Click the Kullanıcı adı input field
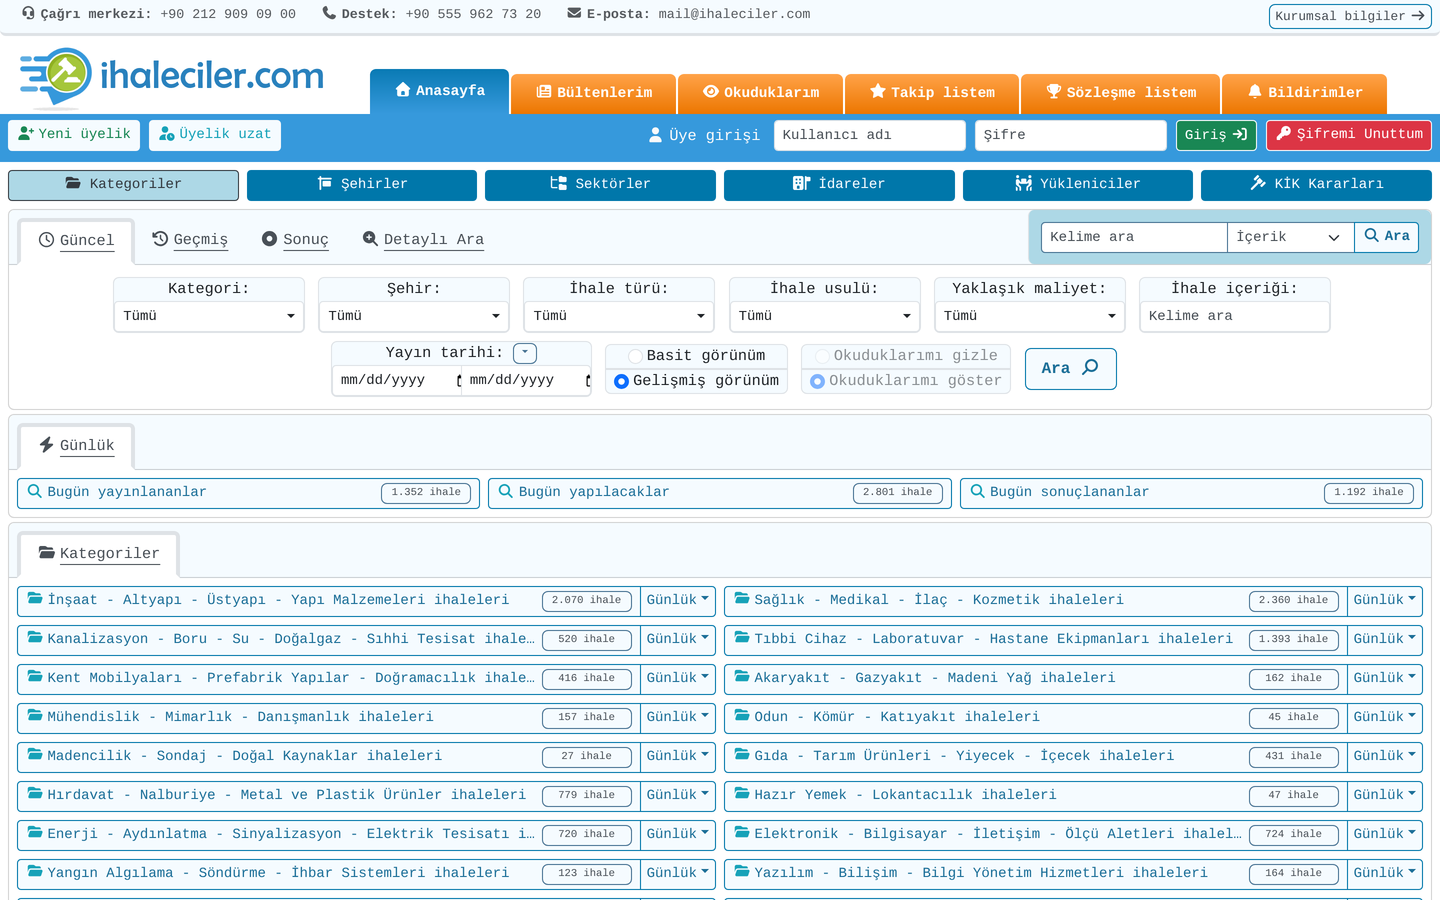This screenshot has height=900, width=1440. 870,135
